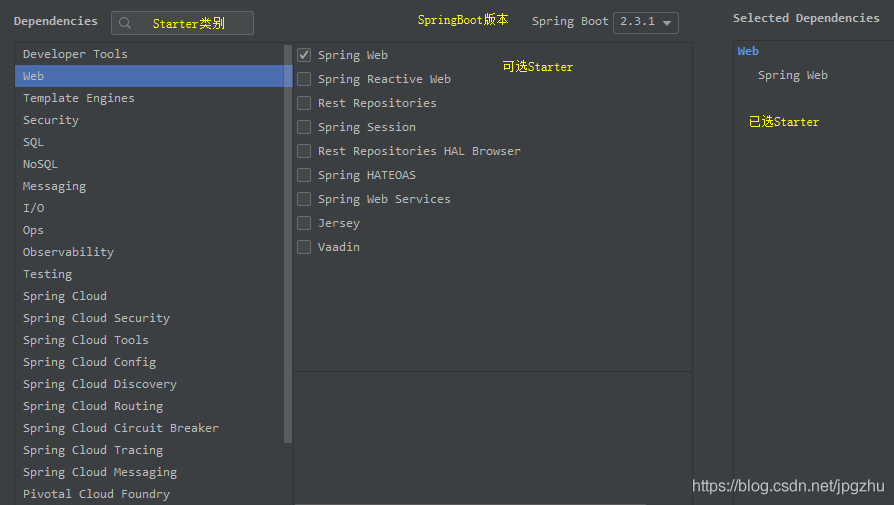Check the Jersey checkbox

304,223
